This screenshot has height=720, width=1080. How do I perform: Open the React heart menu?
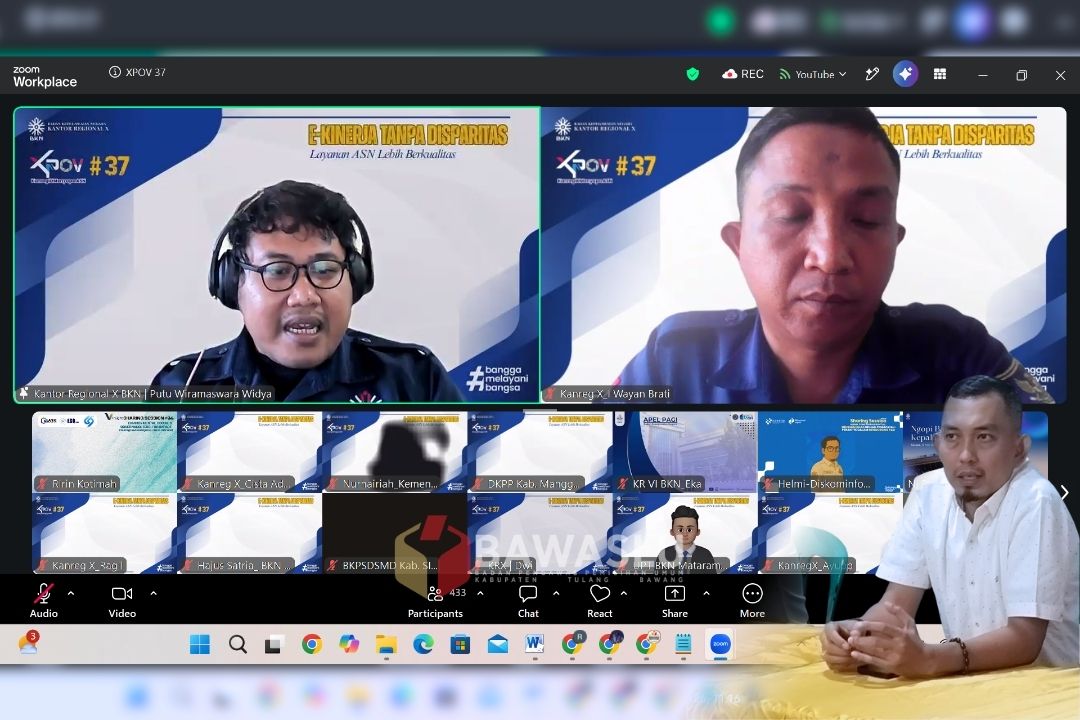(600, 600)
